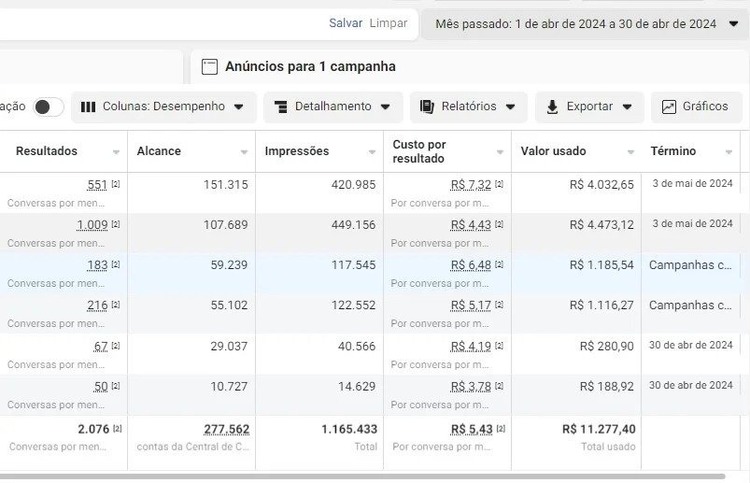The width and height of the screenshot is (750, 483).
Task: Click the Gráficos chart icon
Action: pos(669,107)
